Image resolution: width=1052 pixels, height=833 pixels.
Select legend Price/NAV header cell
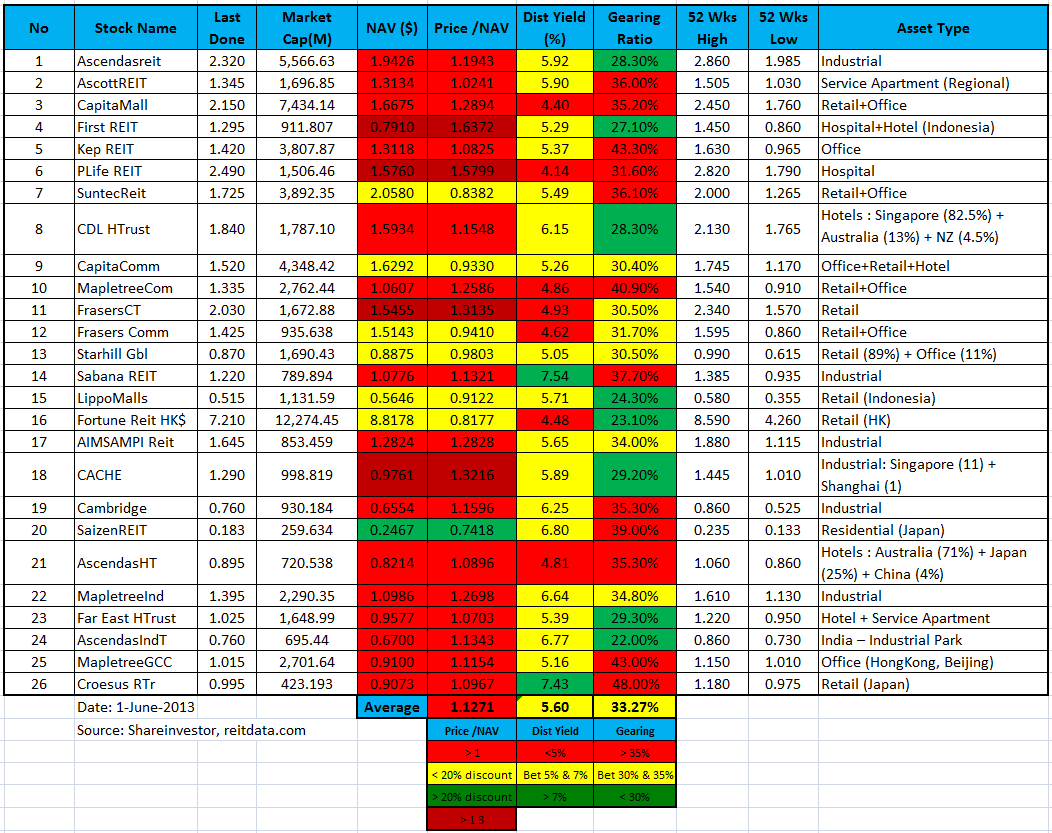point(472,731)
